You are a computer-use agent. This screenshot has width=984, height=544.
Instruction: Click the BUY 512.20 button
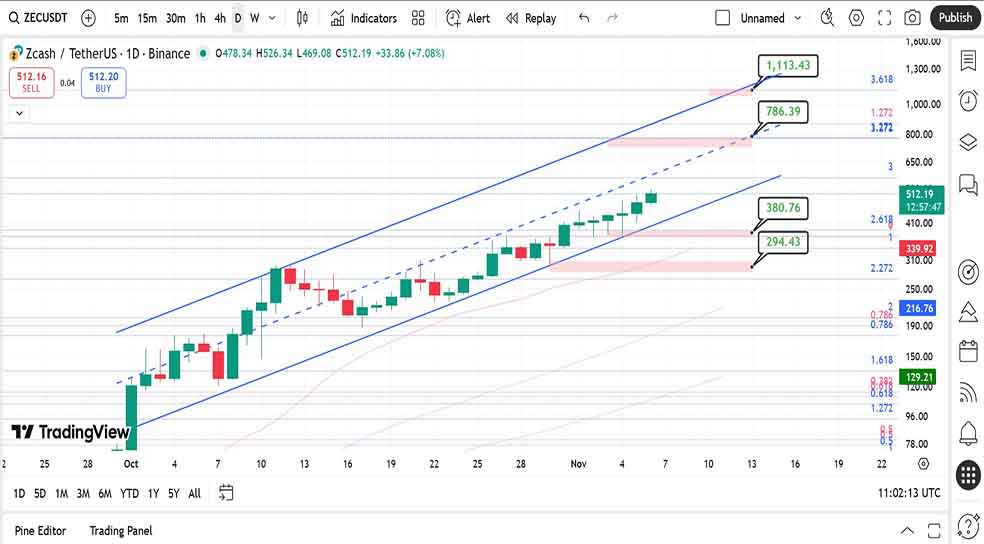click(104, 82)
